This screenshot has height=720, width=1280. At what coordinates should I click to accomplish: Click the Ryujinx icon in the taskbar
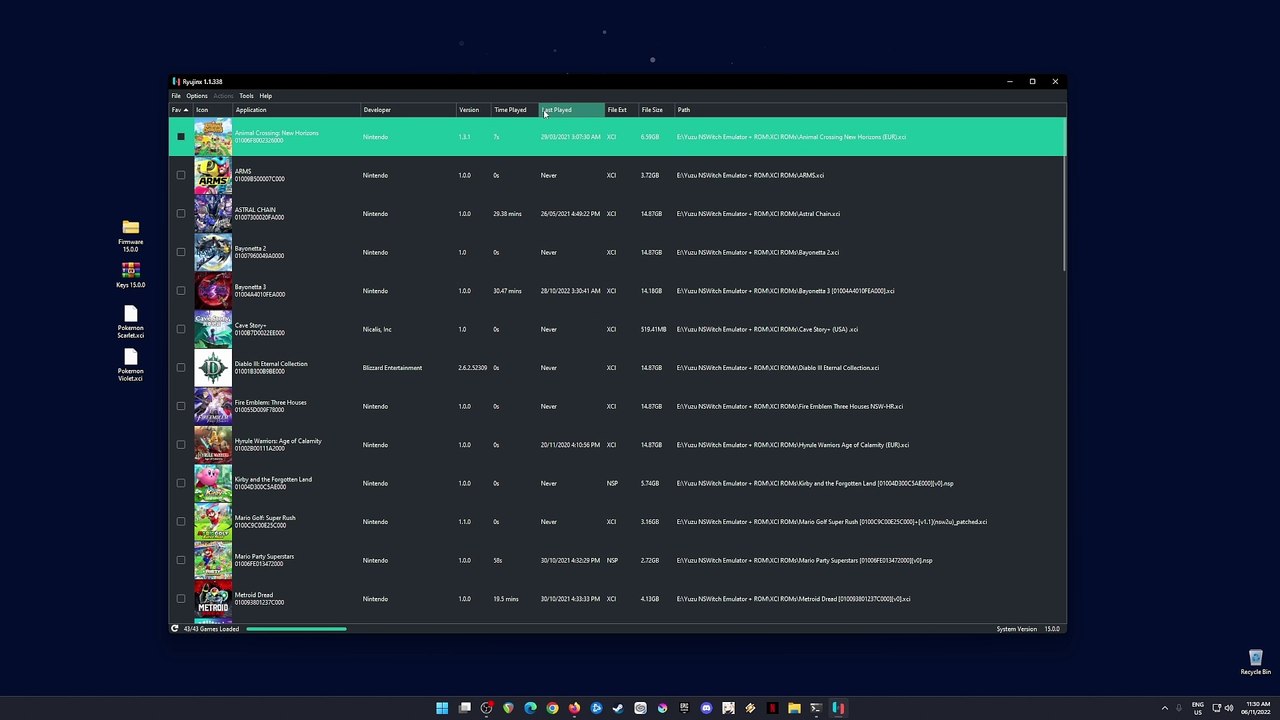(x=838, y=708)
